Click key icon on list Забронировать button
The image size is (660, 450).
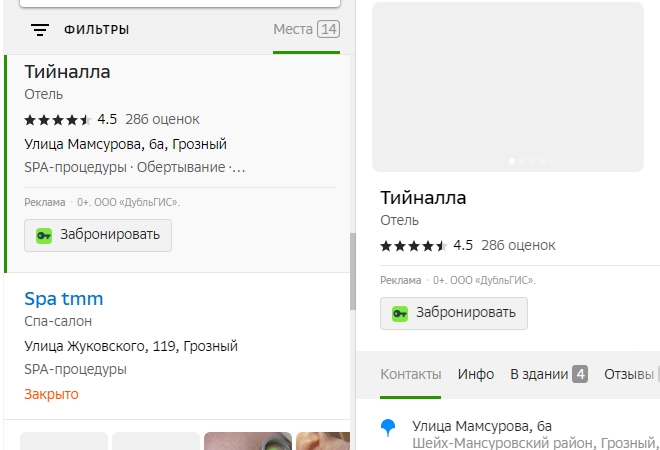[43, 235]
